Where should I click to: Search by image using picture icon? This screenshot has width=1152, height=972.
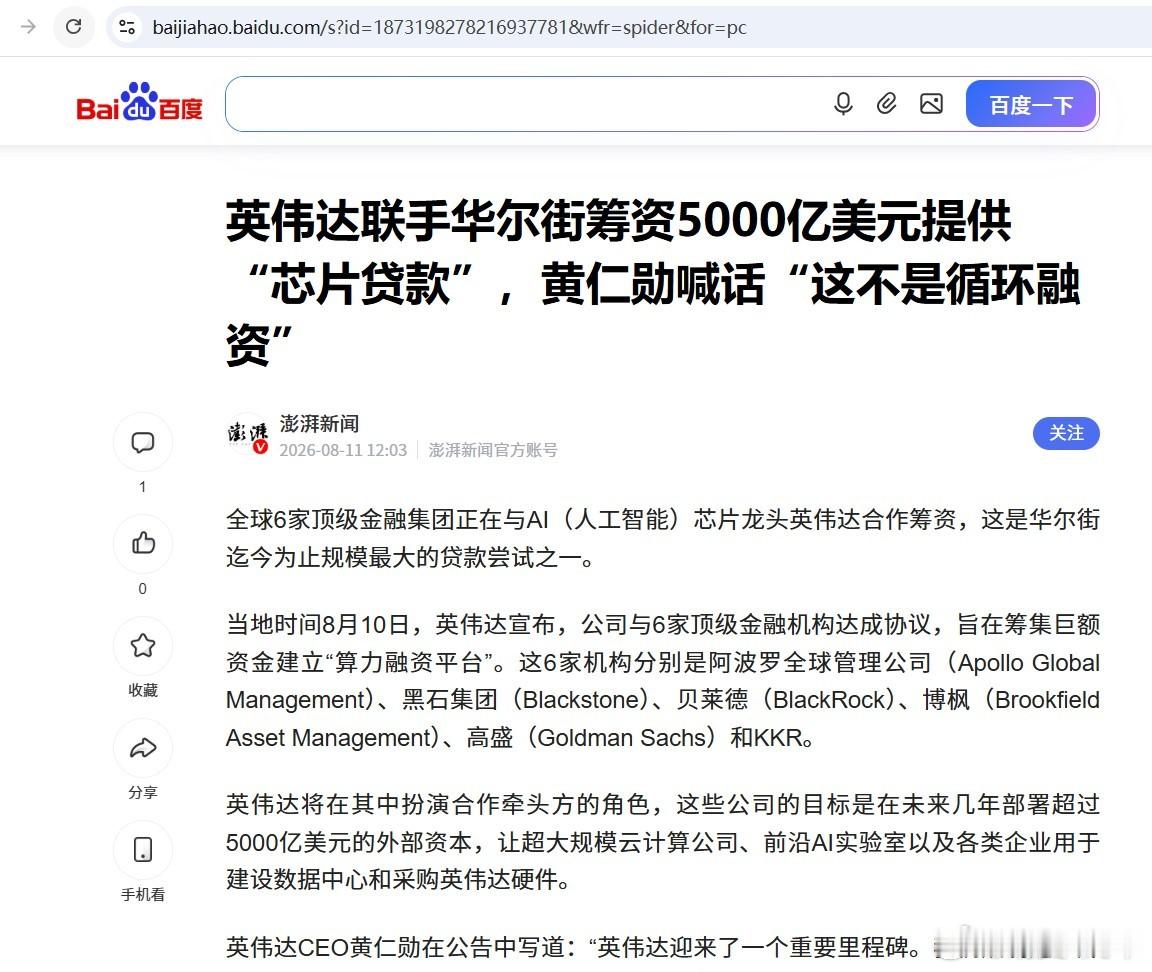931,104
